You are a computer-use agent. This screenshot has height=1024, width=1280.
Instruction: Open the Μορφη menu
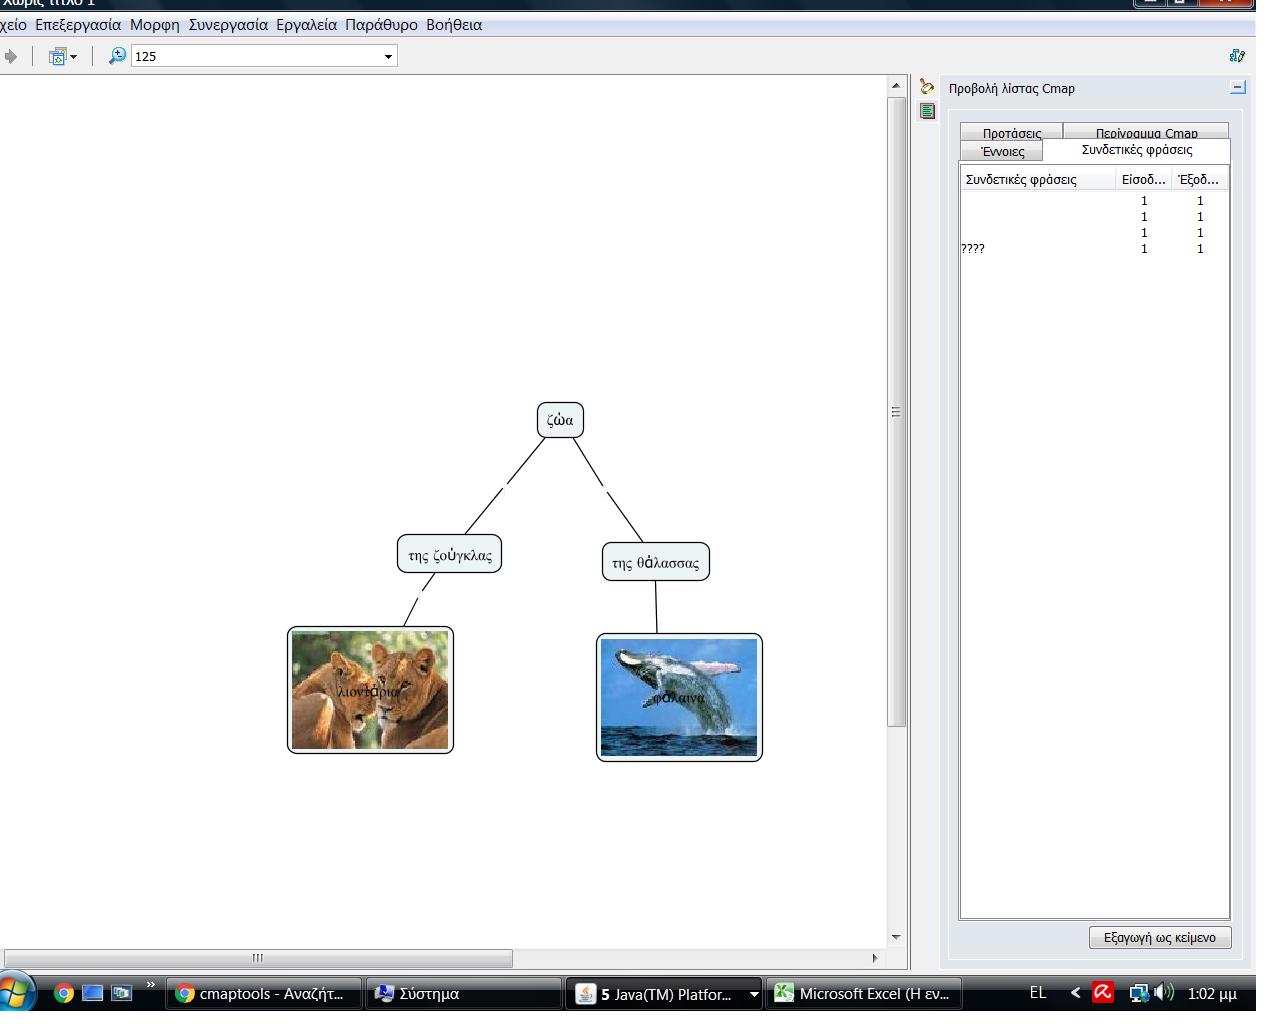click(154, 25)
